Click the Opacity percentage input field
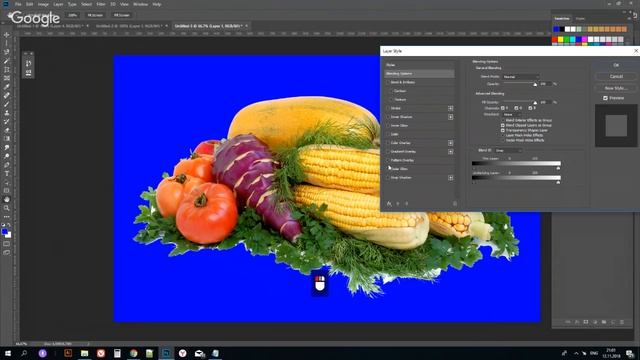This screenshot has height=360, width=640. click(x=545, y=84)
